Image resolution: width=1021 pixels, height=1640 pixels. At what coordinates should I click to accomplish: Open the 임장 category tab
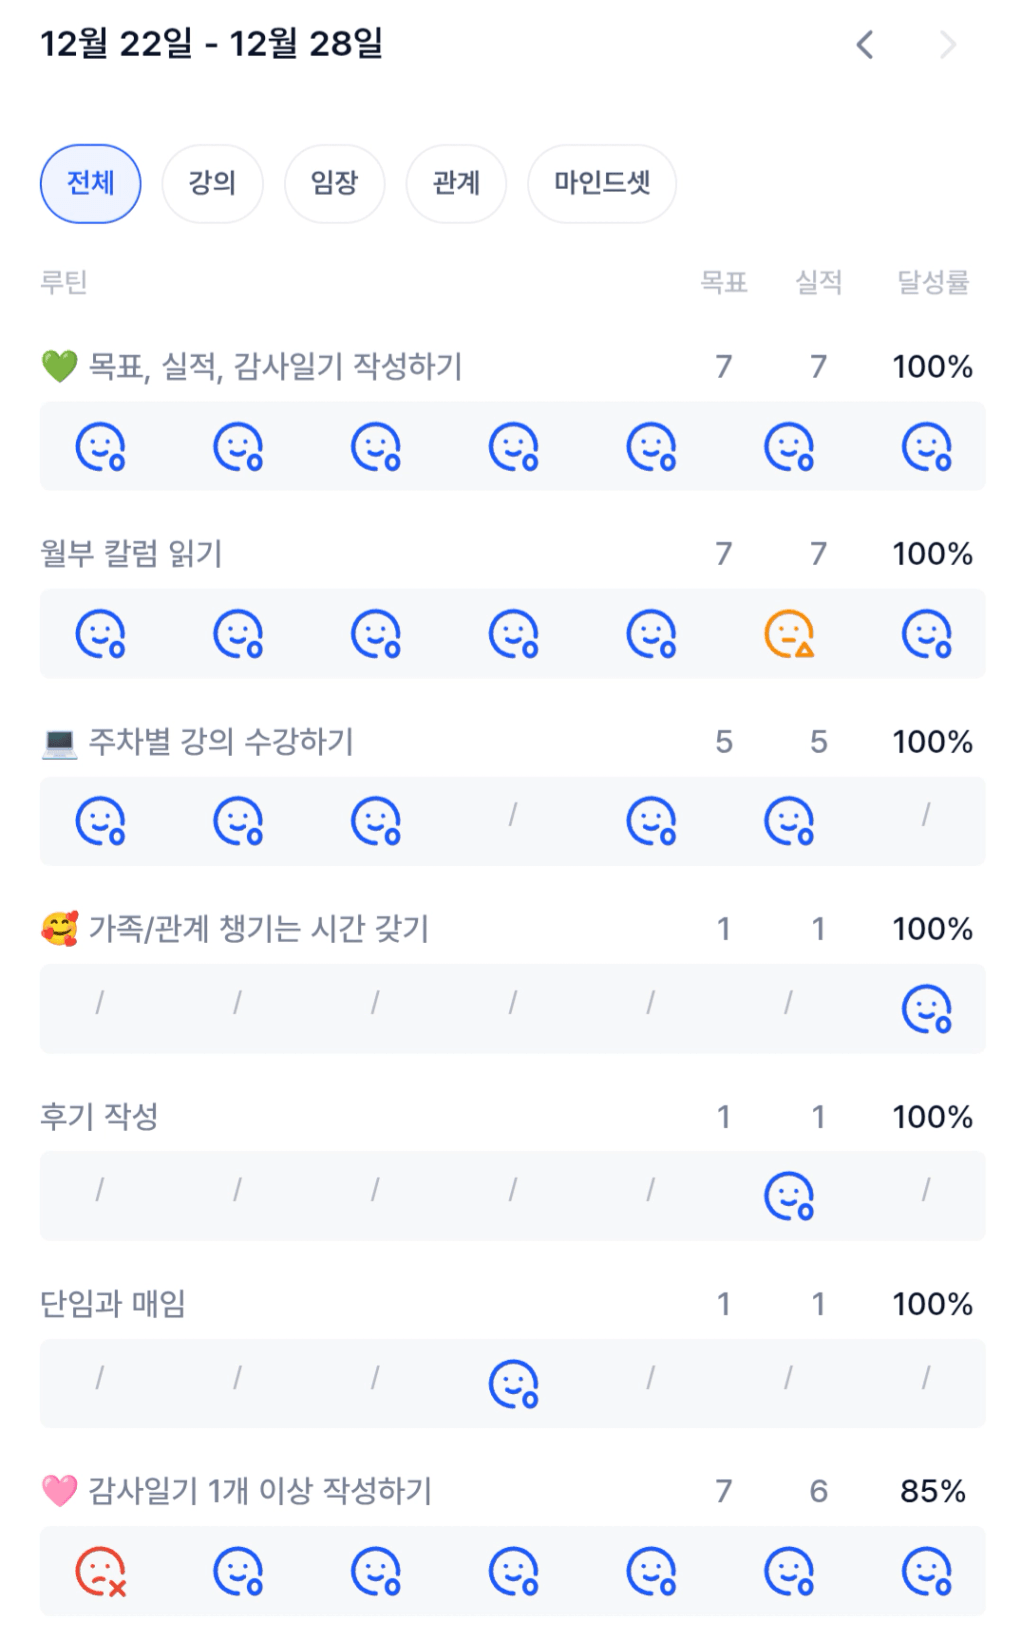(334, 183)
